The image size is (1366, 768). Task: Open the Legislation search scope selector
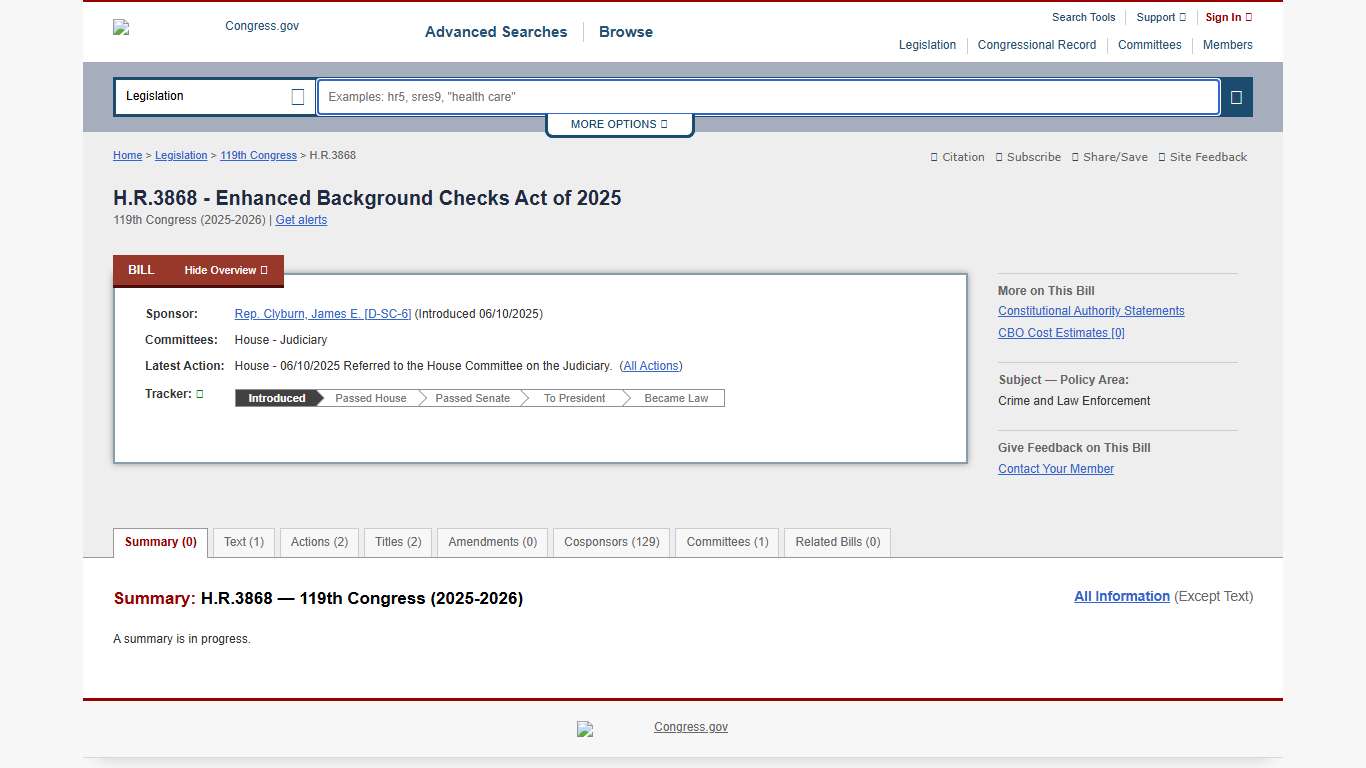213,96
